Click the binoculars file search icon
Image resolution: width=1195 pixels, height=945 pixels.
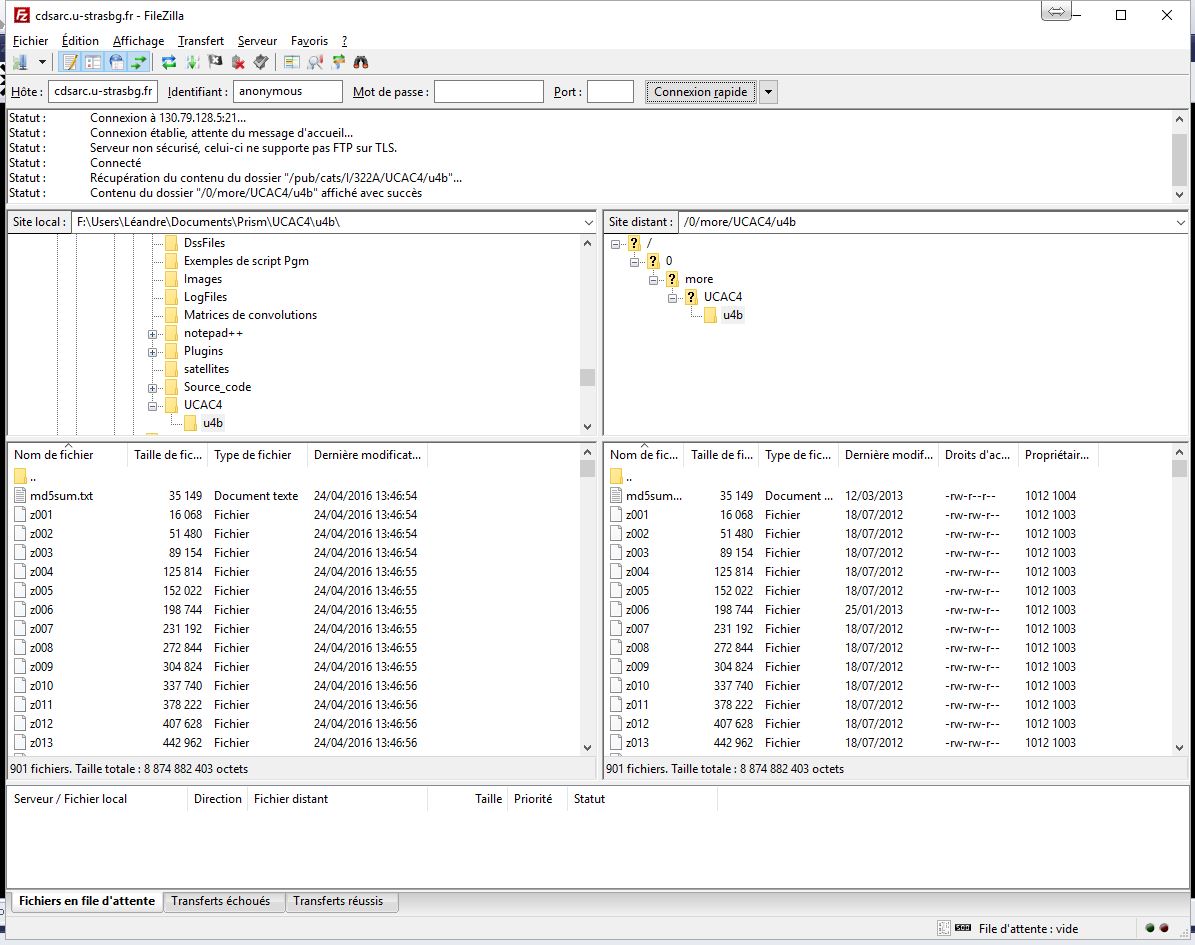click(361, 62)
